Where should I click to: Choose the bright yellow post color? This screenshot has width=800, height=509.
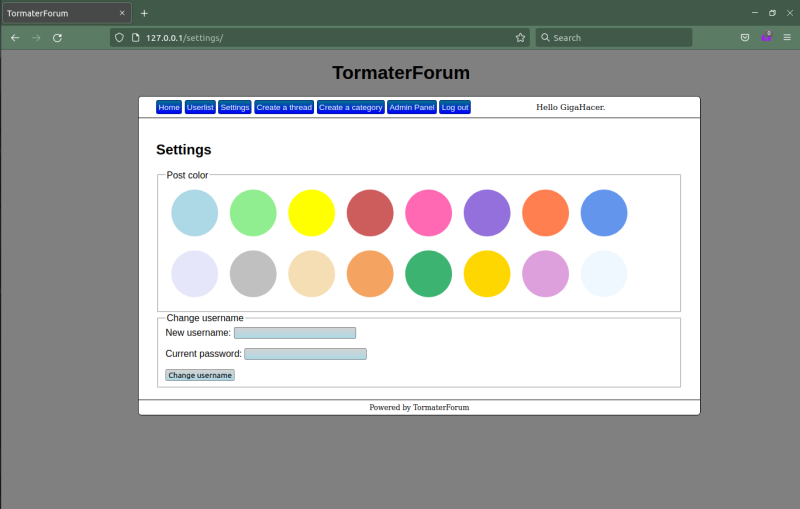[x=311, y=213]
